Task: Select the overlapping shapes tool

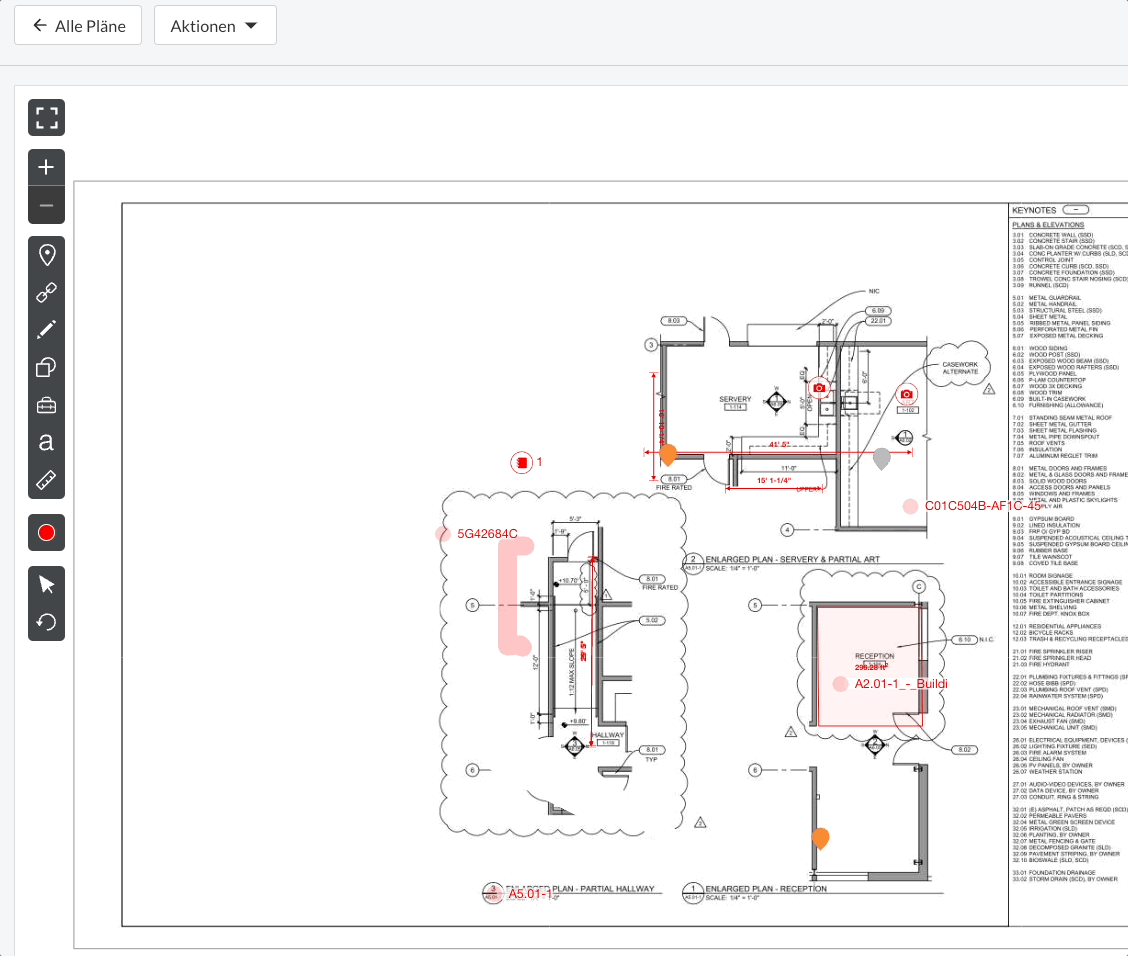Action: coord(46,368)
